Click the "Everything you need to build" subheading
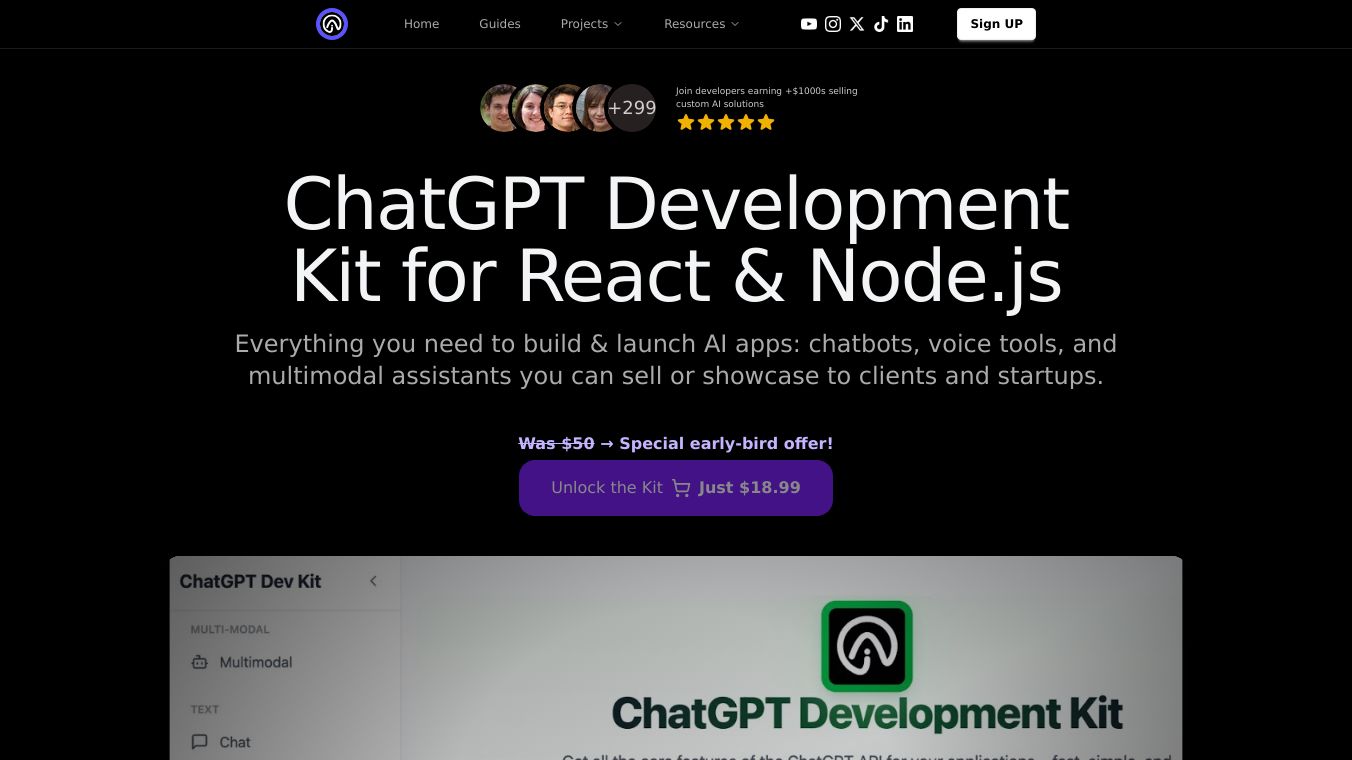The image size is (1352, 760). point(676,360)
